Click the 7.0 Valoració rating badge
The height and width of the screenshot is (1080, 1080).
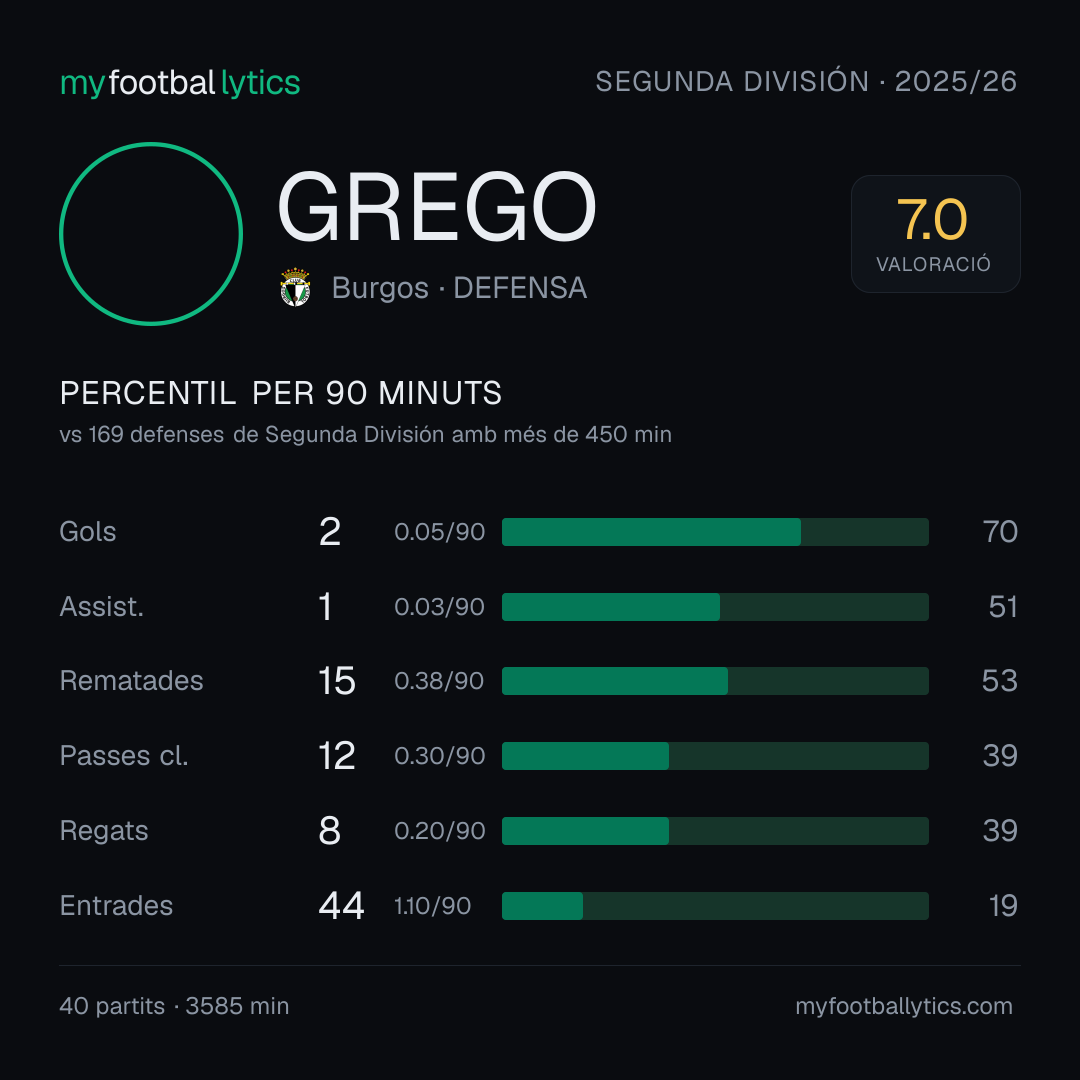935,233
